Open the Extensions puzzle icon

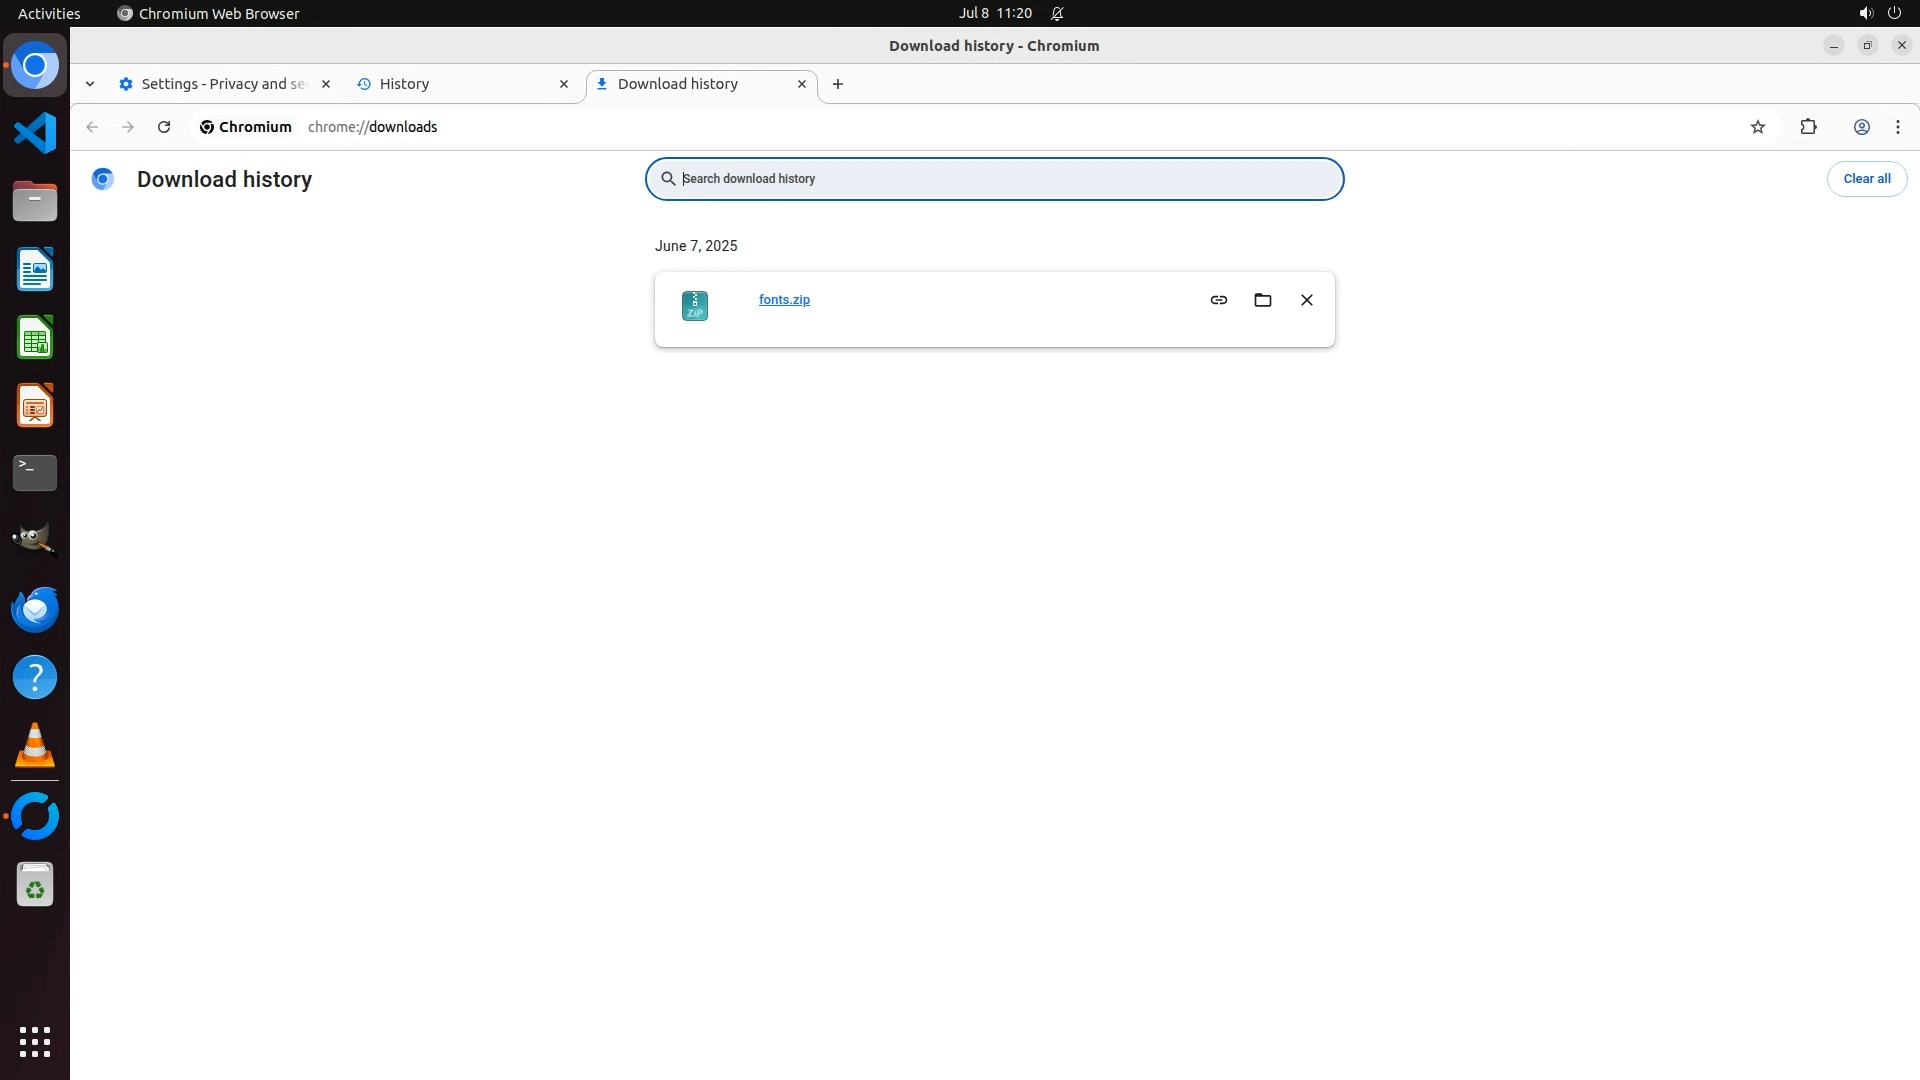[x=1808, y=127]
